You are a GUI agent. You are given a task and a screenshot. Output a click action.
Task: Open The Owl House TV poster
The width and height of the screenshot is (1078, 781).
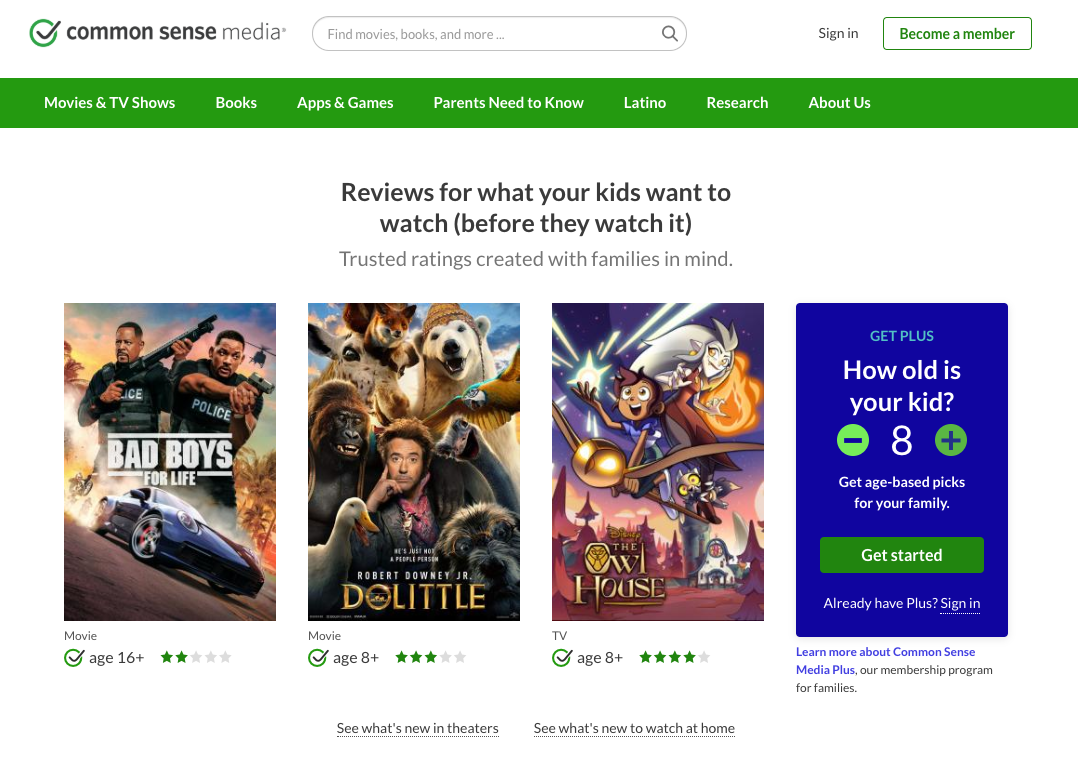click(658, 462)
